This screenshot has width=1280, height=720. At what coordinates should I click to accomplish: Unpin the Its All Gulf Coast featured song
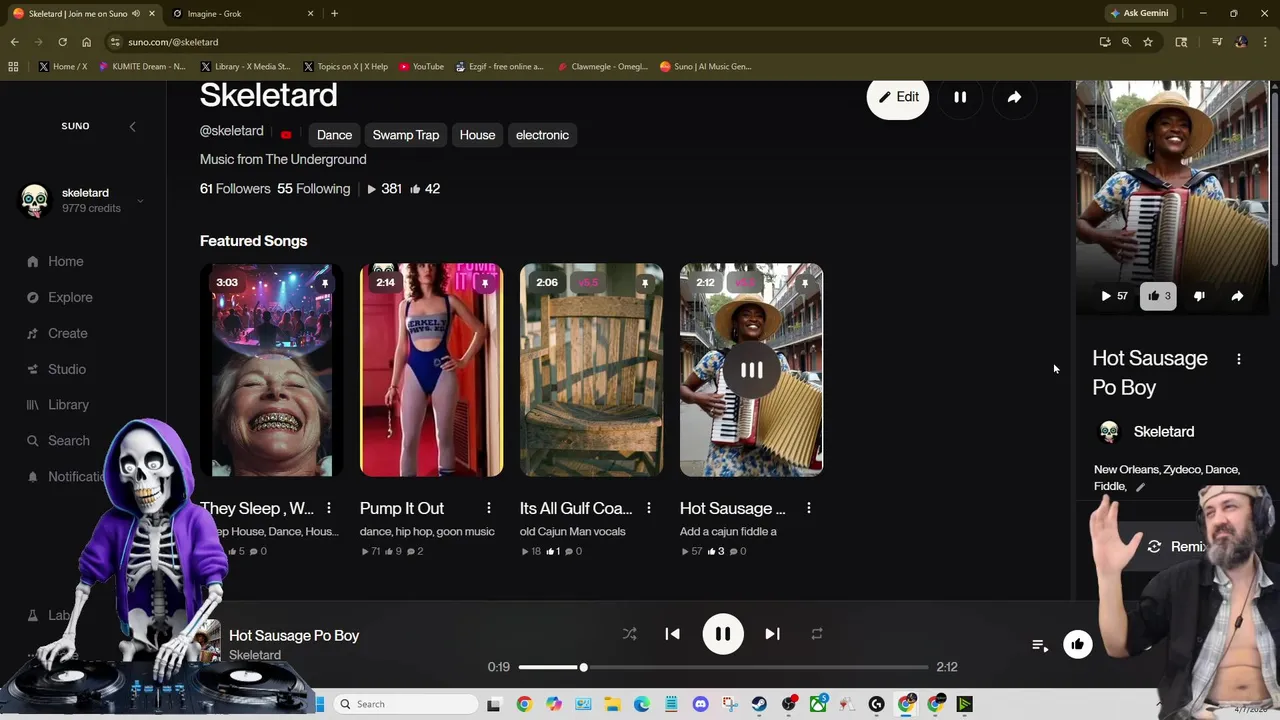click(x=644, y=283)
